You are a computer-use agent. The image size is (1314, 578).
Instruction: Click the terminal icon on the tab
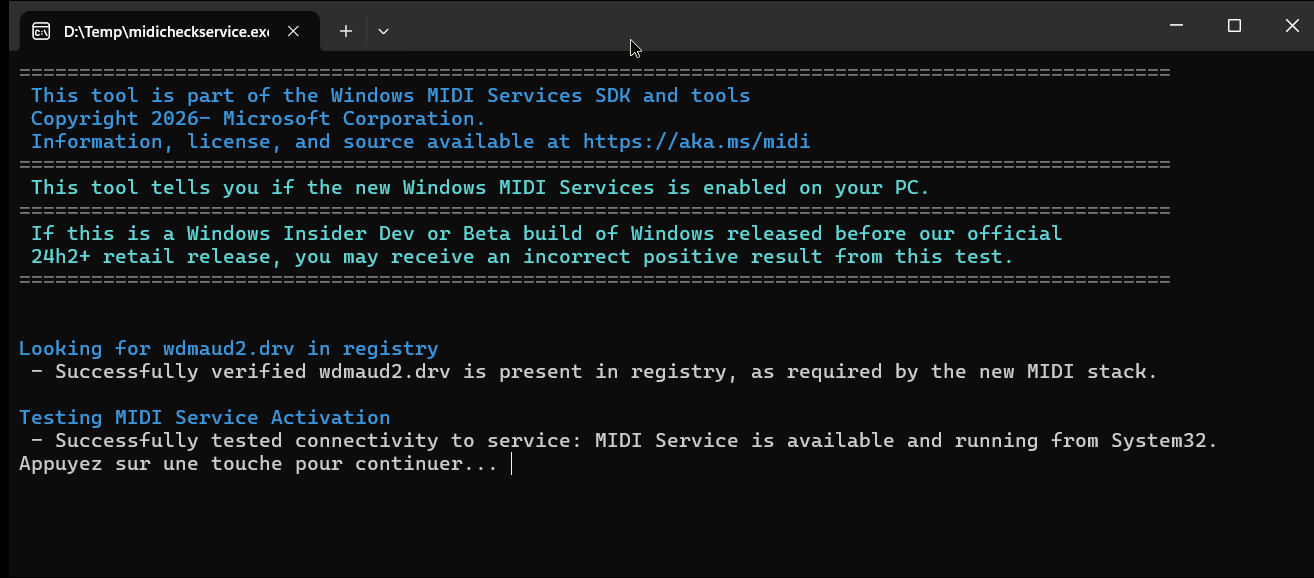coord(41,31)
